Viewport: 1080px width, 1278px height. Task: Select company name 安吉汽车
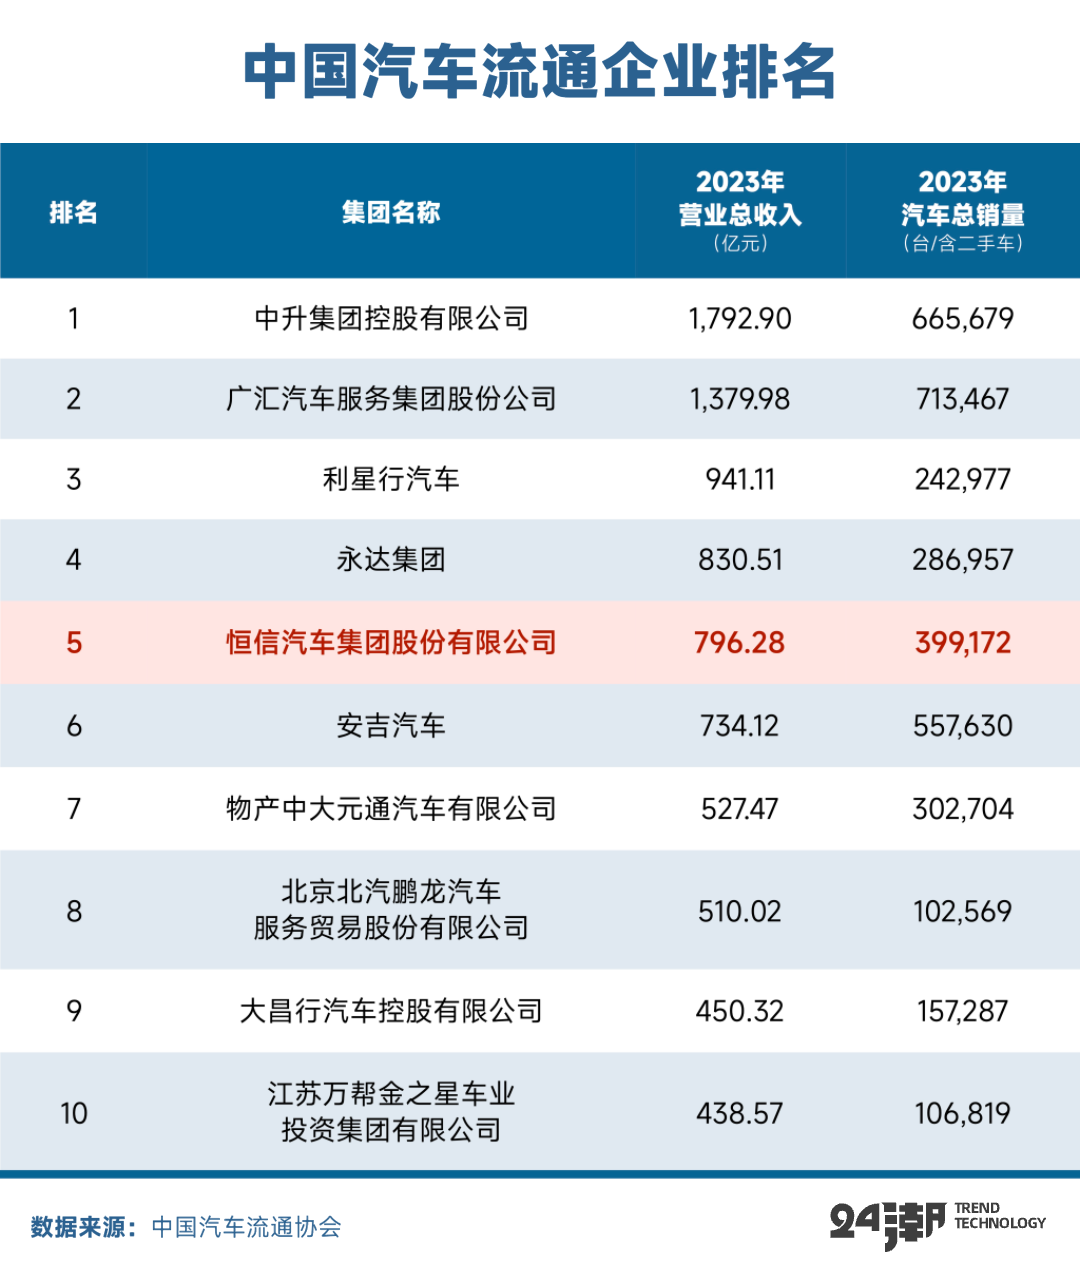click(x=391, y=725)
